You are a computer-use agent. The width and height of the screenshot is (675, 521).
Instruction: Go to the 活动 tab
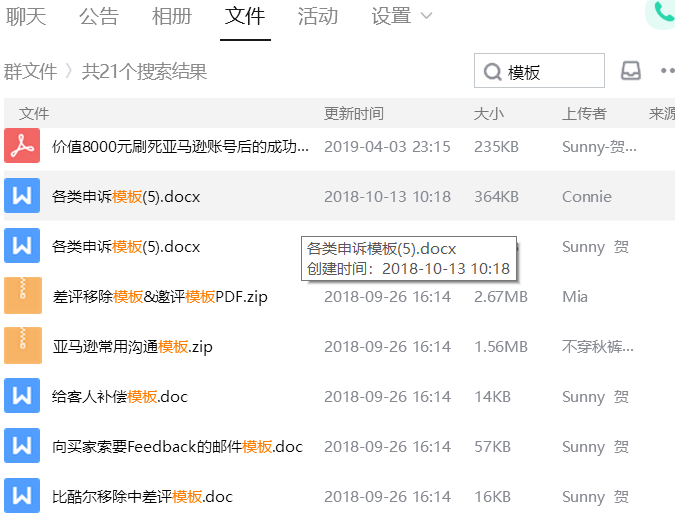(318, 17)
